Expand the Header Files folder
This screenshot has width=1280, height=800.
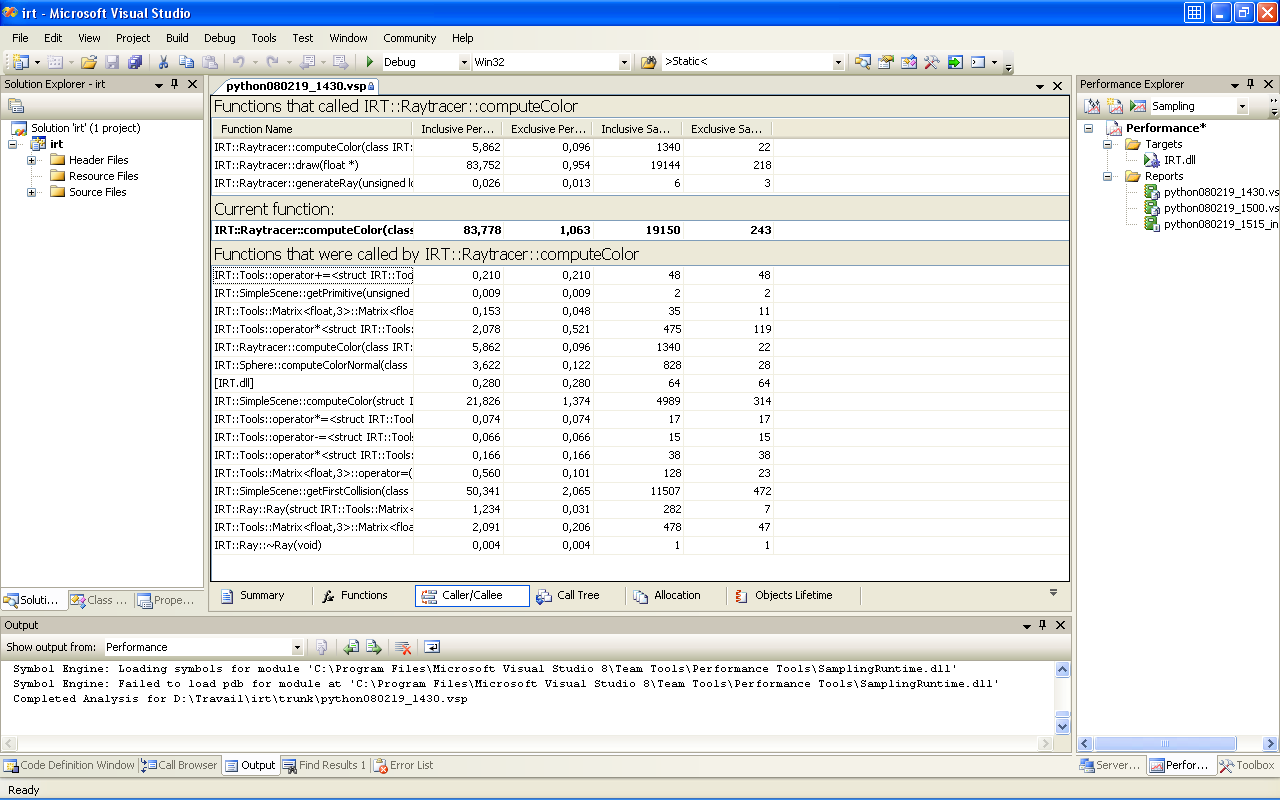[32, 160]
